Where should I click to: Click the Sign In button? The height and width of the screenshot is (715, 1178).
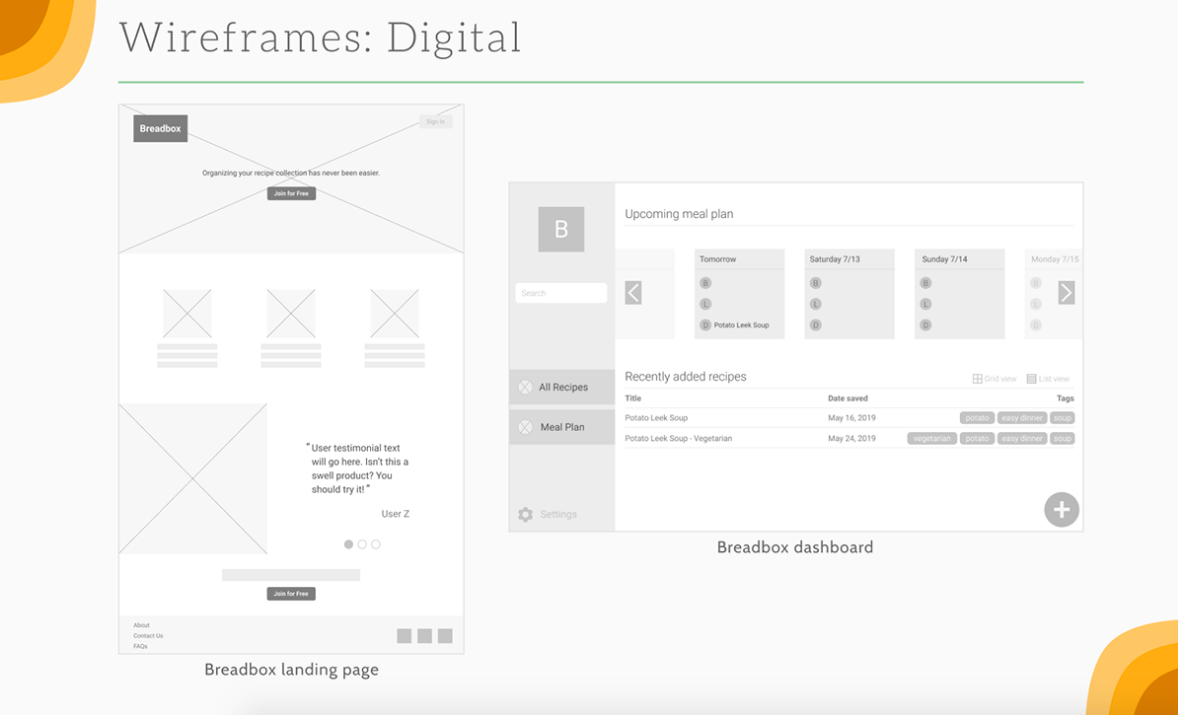click(435, 121)
